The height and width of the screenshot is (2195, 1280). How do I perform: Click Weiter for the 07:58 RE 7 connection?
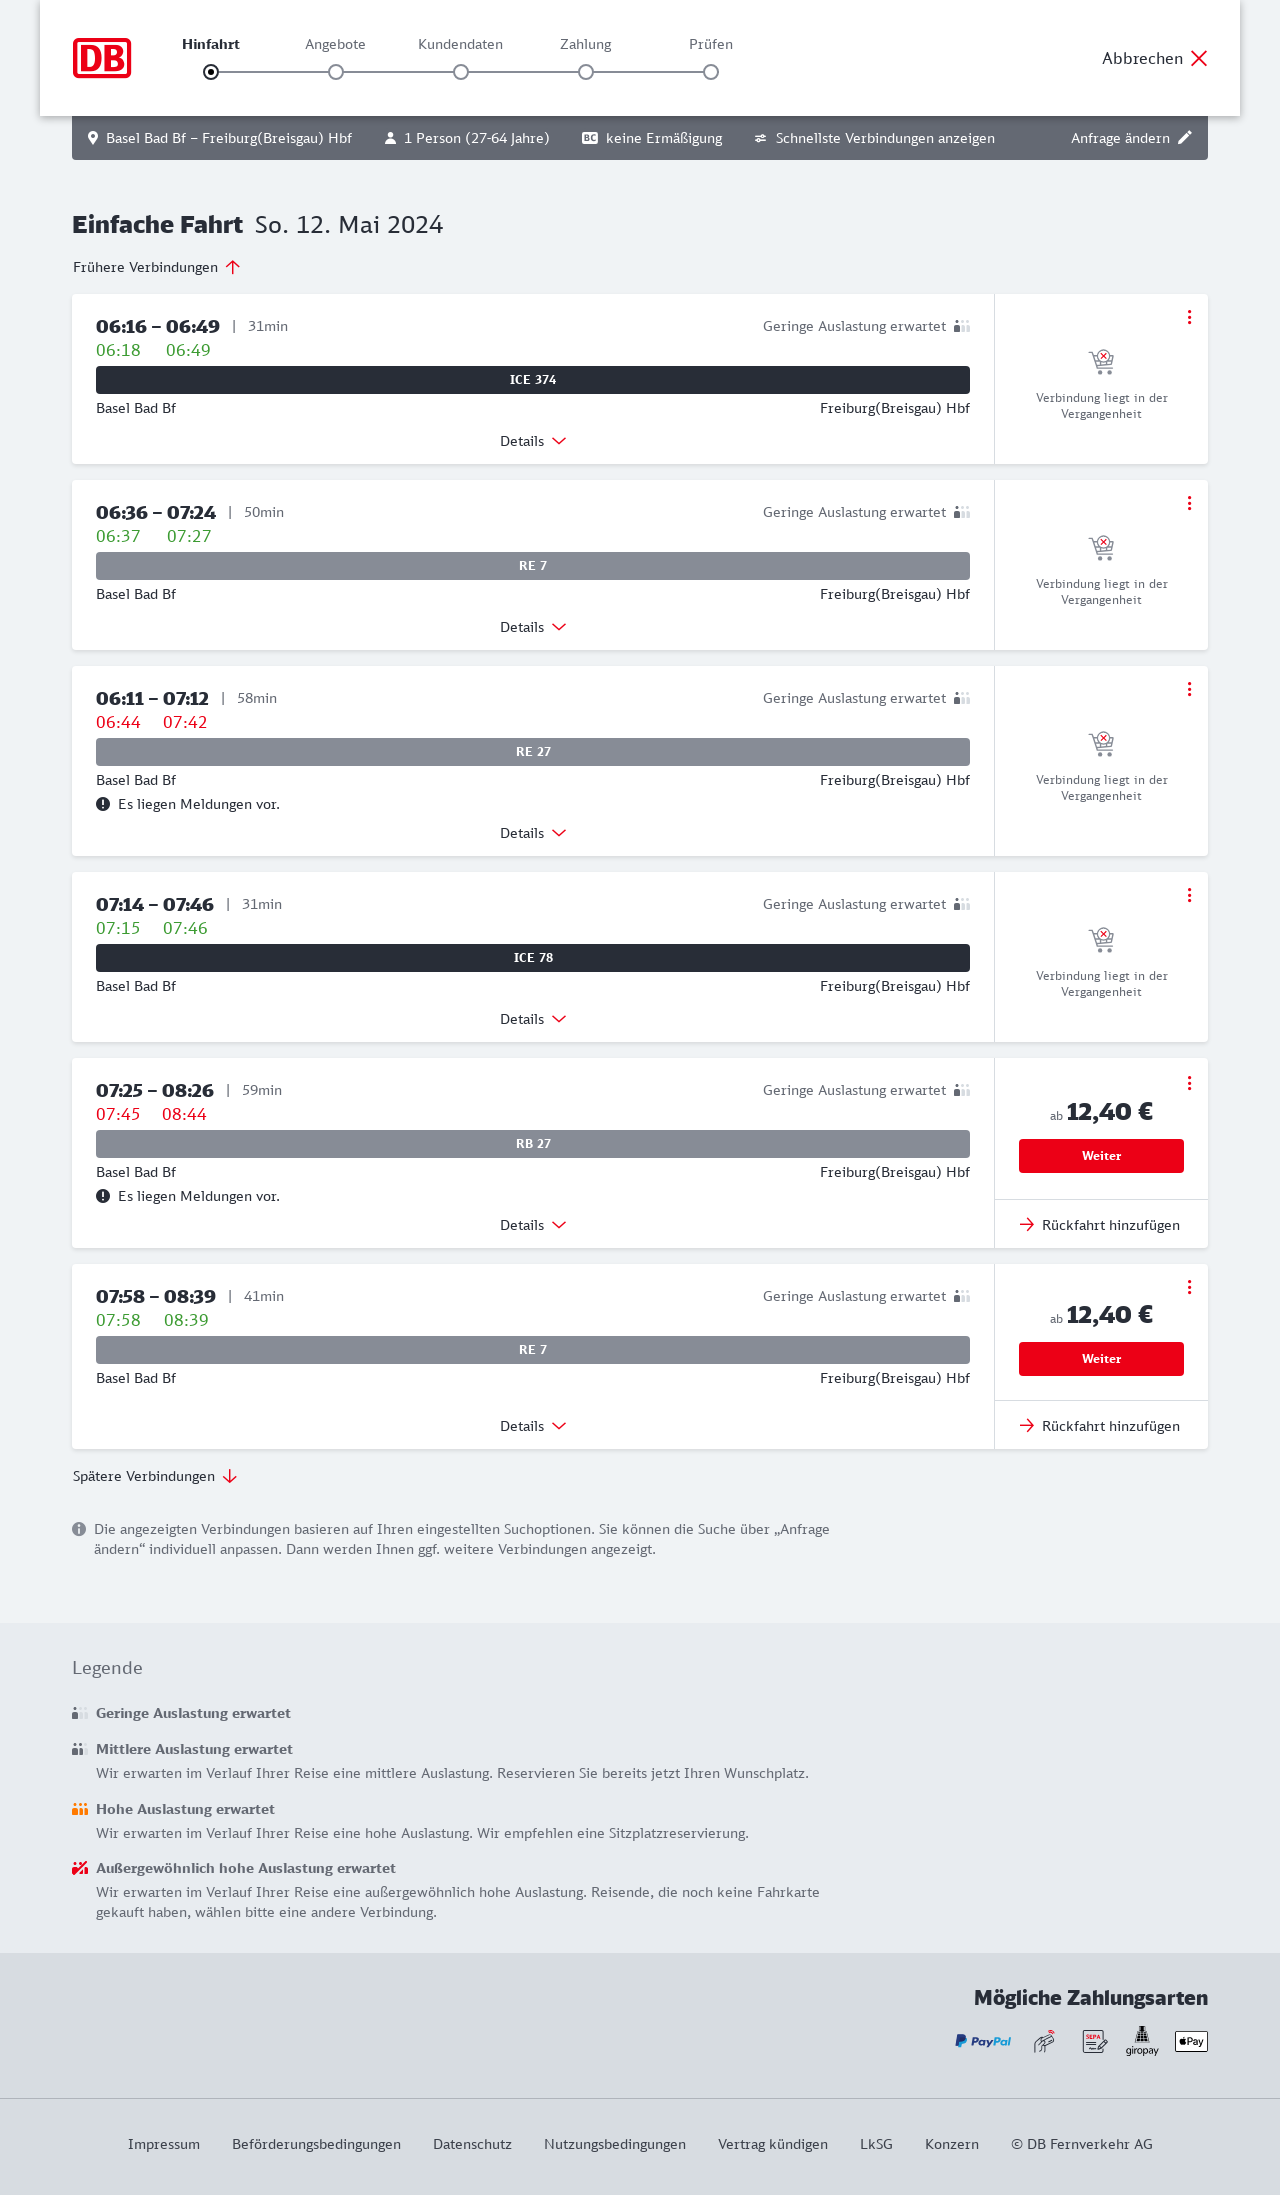(1101, 1359)
